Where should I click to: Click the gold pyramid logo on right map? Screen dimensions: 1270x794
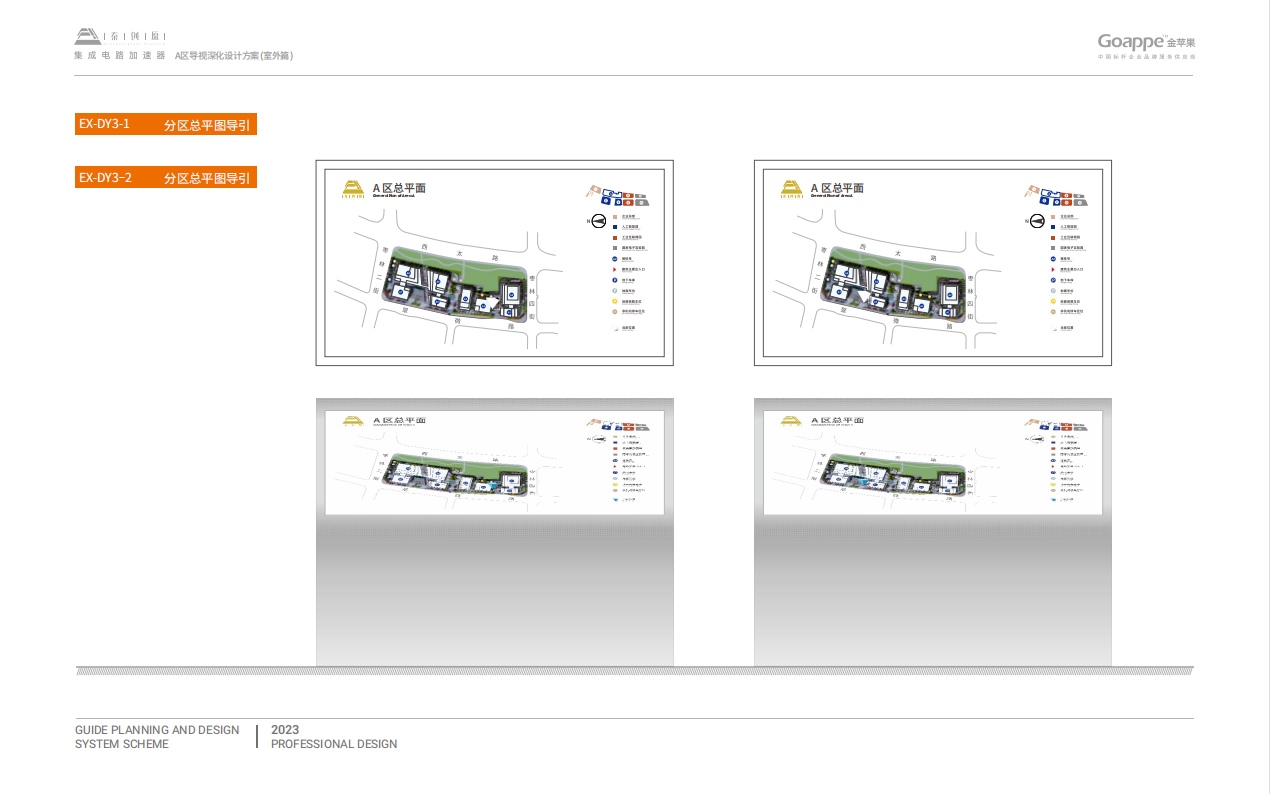point(789,189)
